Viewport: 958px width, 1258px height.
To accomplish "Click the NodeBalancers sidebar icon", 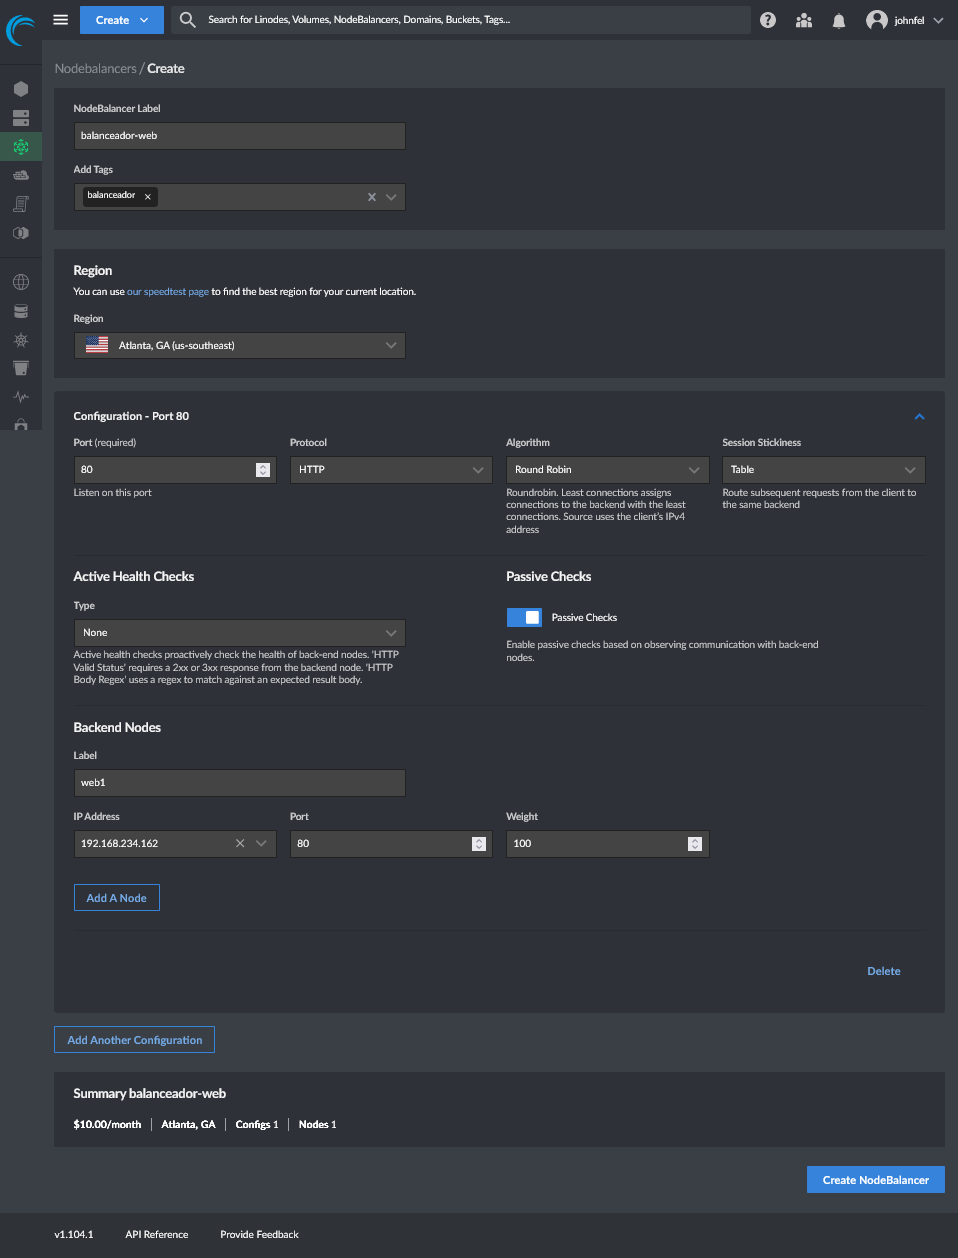I will (20, 146).
